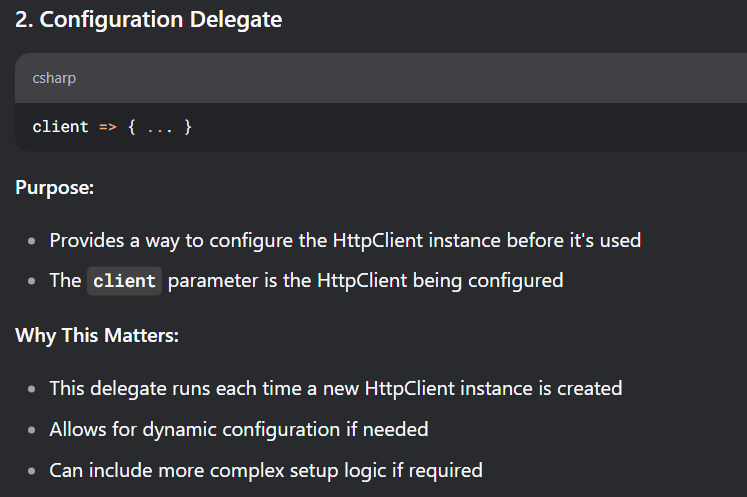Click bullet dot before "This delegate runs"

(x=31, y=389)
